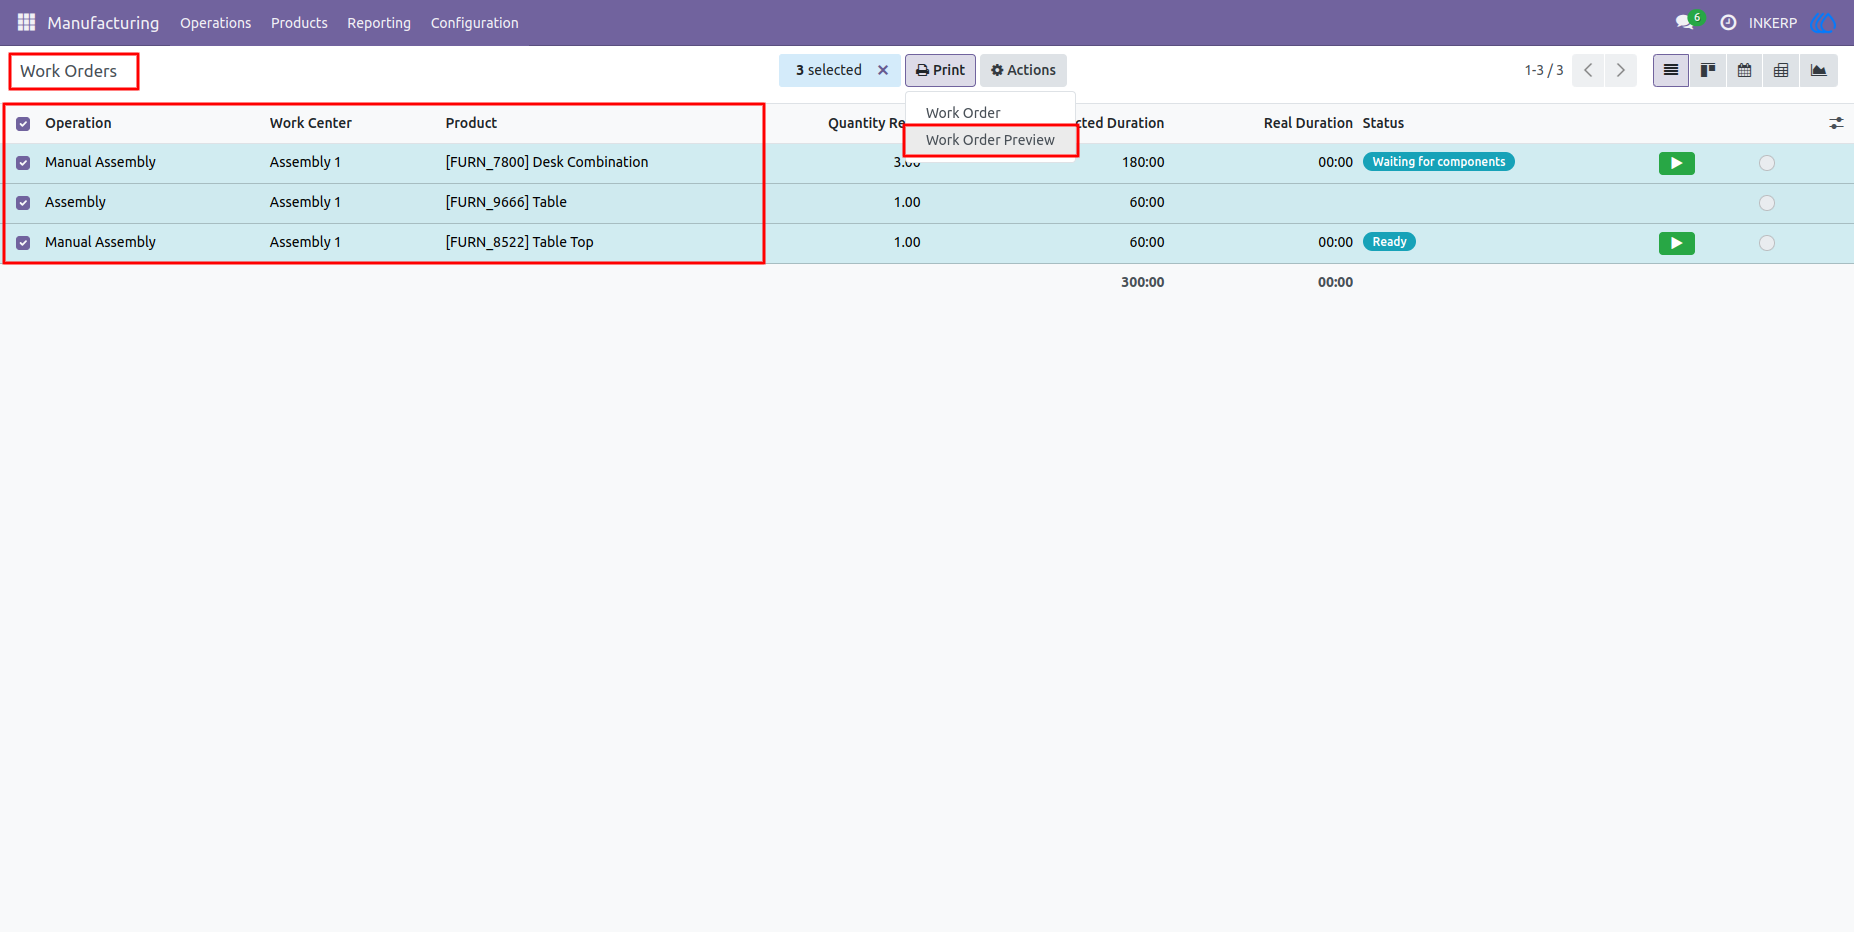Open the activities clock icon

pos(1728,22)
